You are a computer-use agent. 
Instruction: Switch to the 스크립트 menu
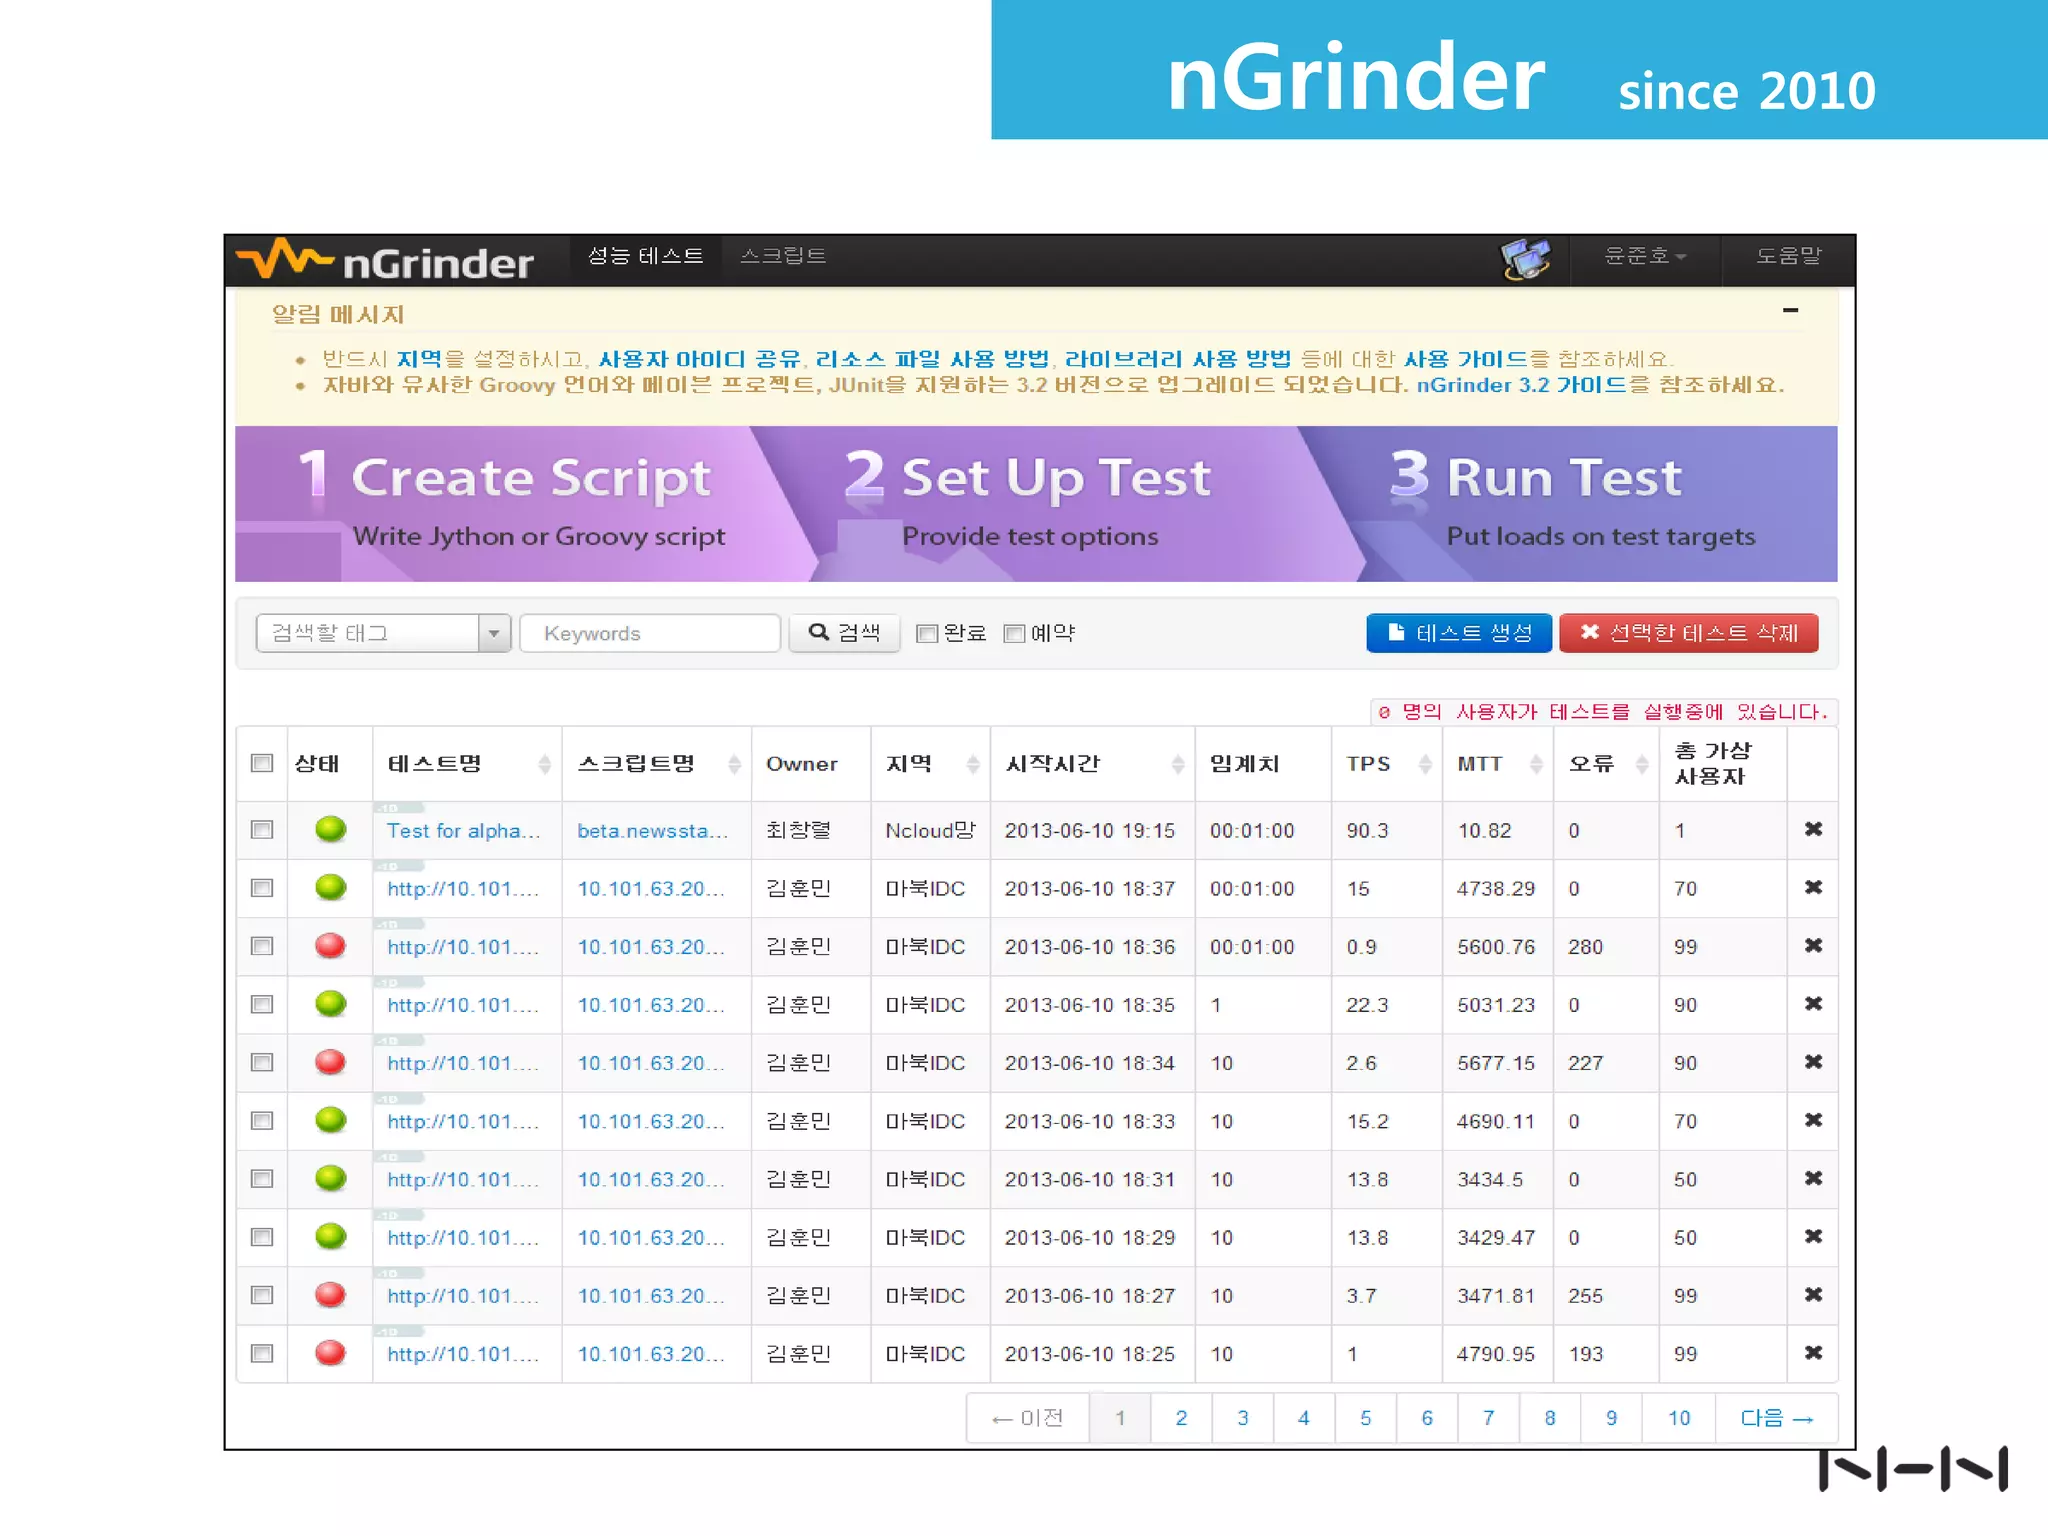tap(783, 256)
